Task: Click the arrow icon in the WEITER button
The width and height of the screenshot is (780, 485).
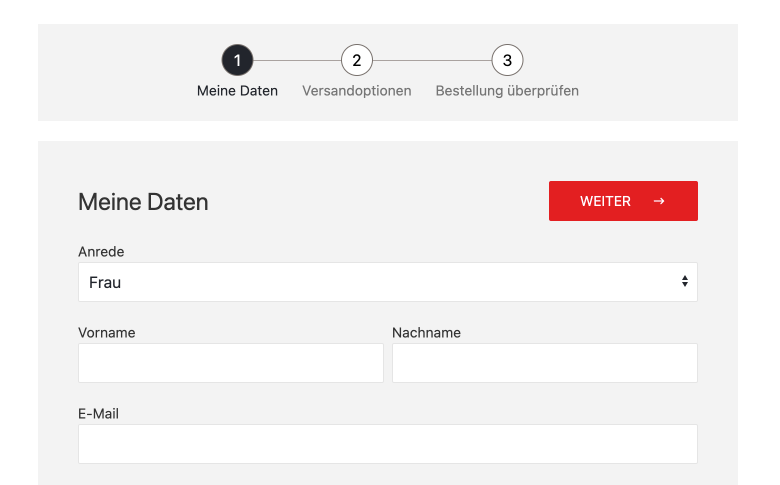Action: point(659,201)
